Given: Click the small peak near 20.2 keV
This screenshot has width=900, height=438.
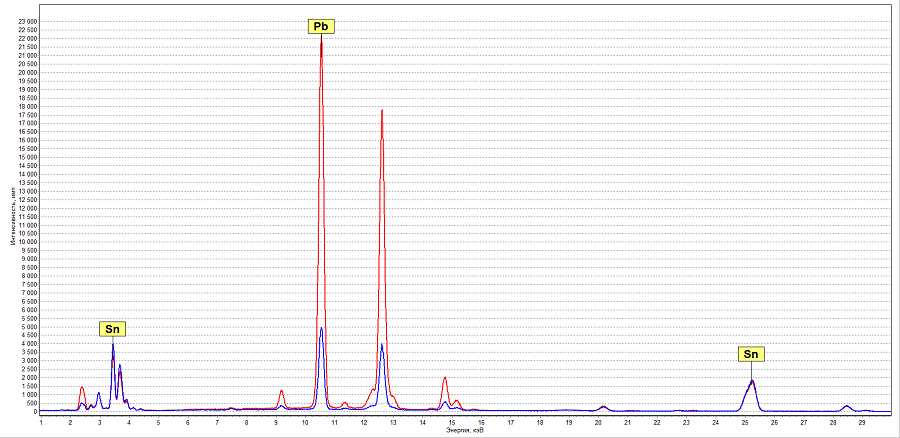Looking at the screenshot, I should 603,407.
